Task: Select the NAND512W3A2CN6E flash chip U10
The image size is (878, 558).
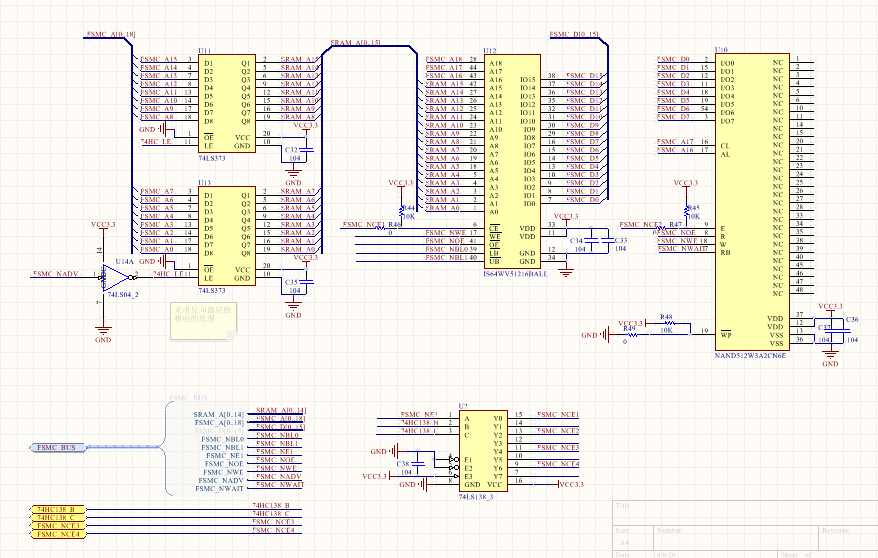Action: tap(752, 202)
